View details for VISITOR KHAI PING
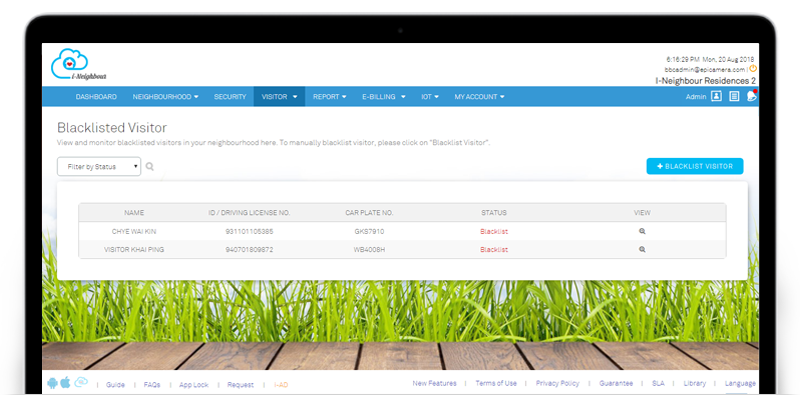The height and width of the screenshot is (395, 800). click(x=642, y=250)
